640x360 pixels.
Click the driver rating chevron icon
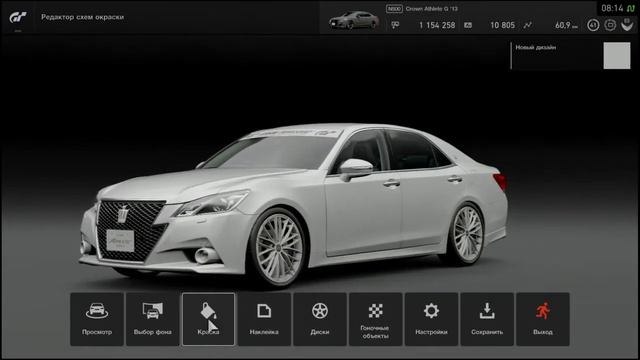627,24
